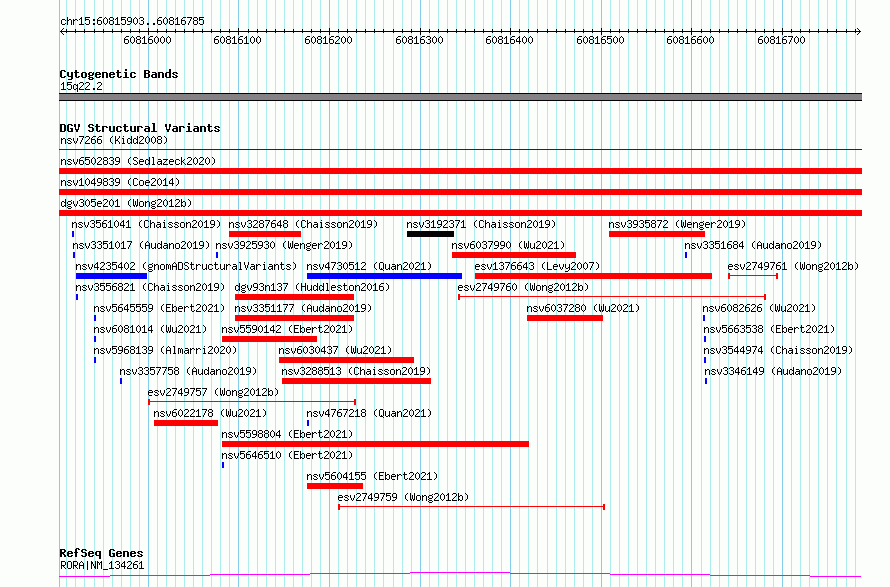Select the red bar under nsv6037990

[514, 255]
